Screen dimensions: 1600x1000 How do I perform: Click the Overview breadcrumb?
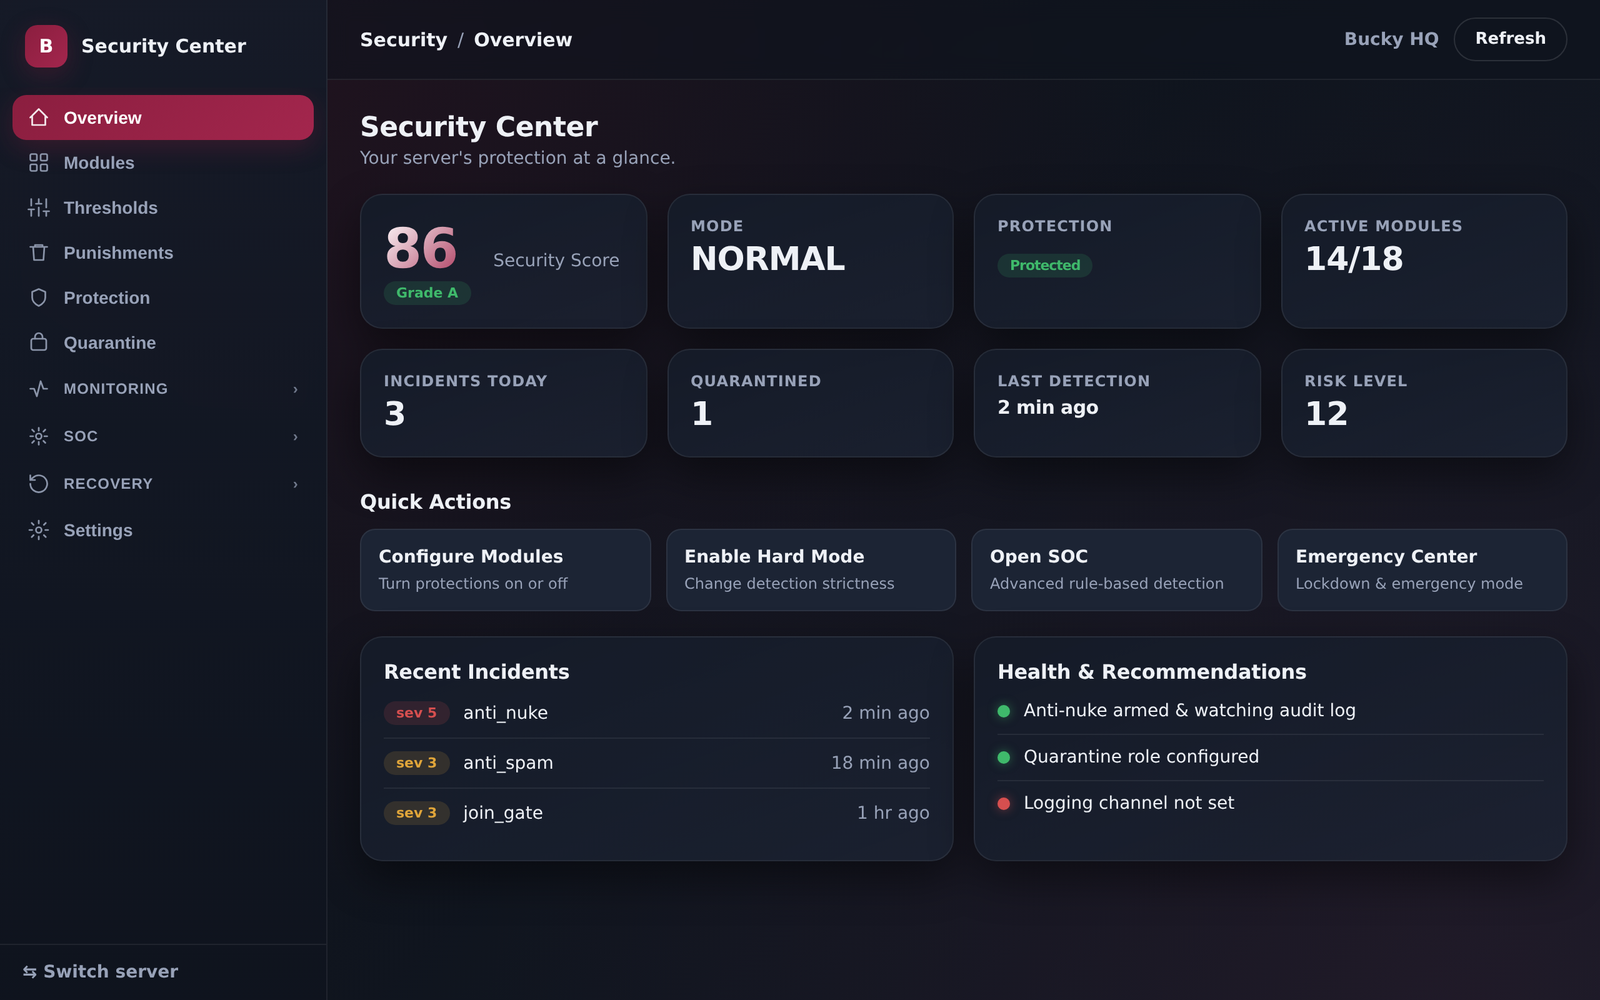pos(523,40)
